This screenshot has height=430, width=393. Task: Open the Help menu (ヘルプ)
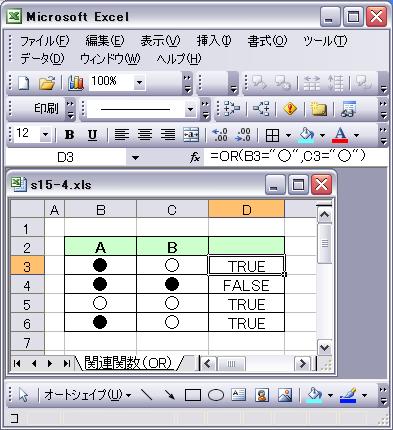coord(179,59)
